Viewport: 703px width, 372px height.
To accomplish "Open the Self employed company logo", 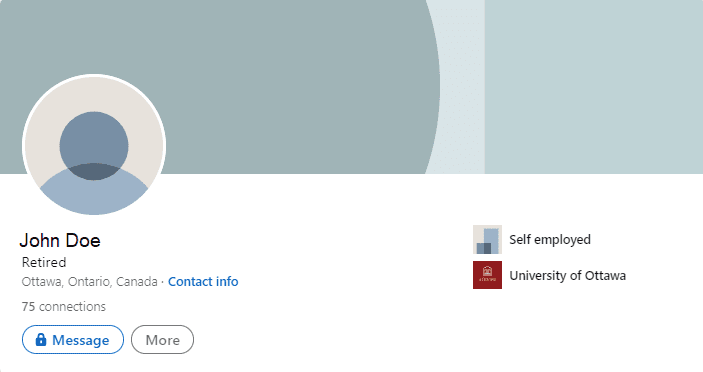I will 487,239.
